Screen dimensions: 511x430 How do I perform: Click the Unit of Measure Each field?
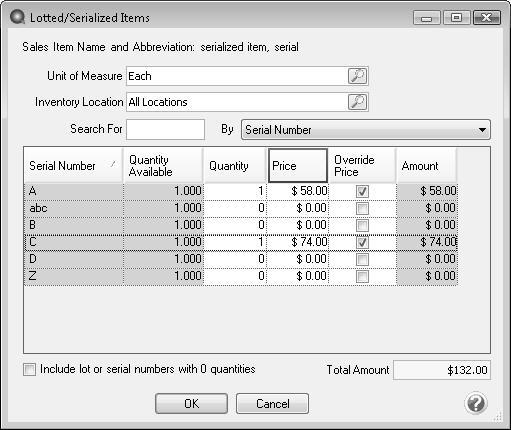click(x=237, y=76)
